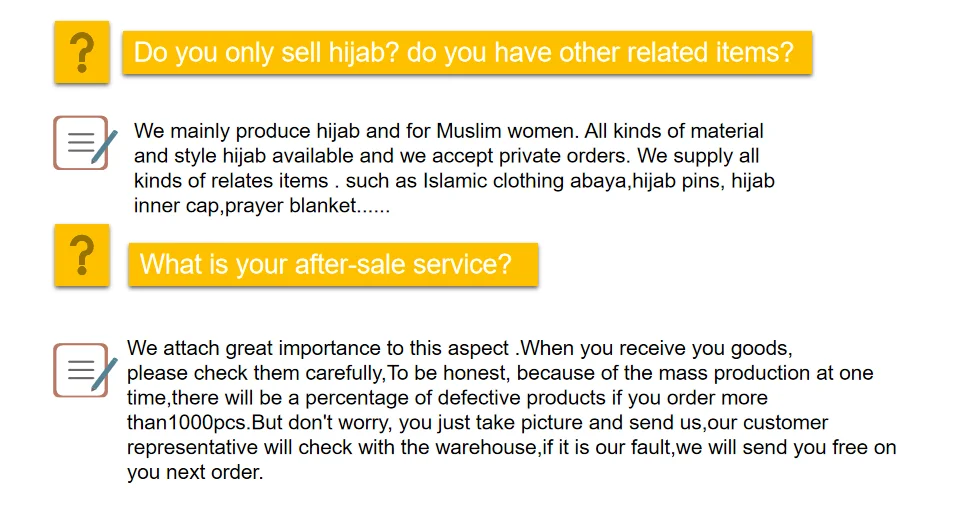Click the text 'inner cap,prayer blanket'

tap(245, 205)
